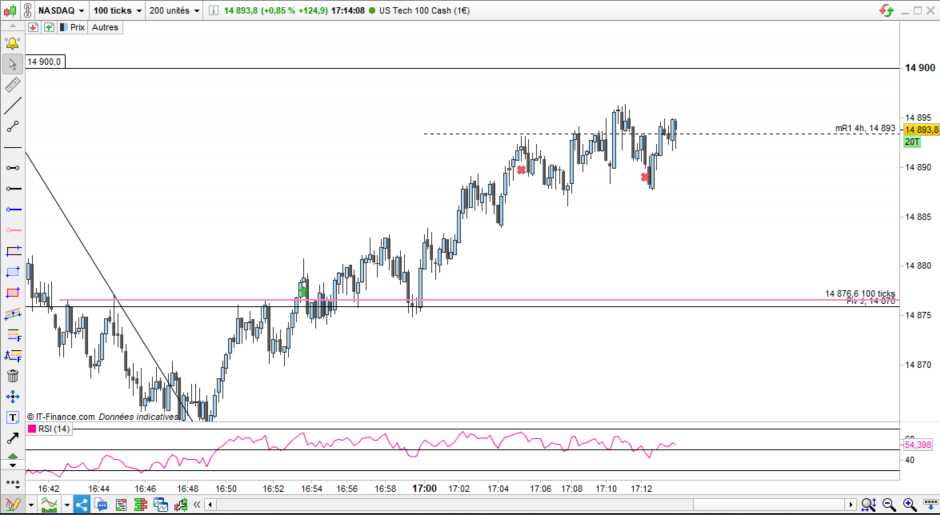Click the 14 900,0 horizontal line label

click(44, 62)
